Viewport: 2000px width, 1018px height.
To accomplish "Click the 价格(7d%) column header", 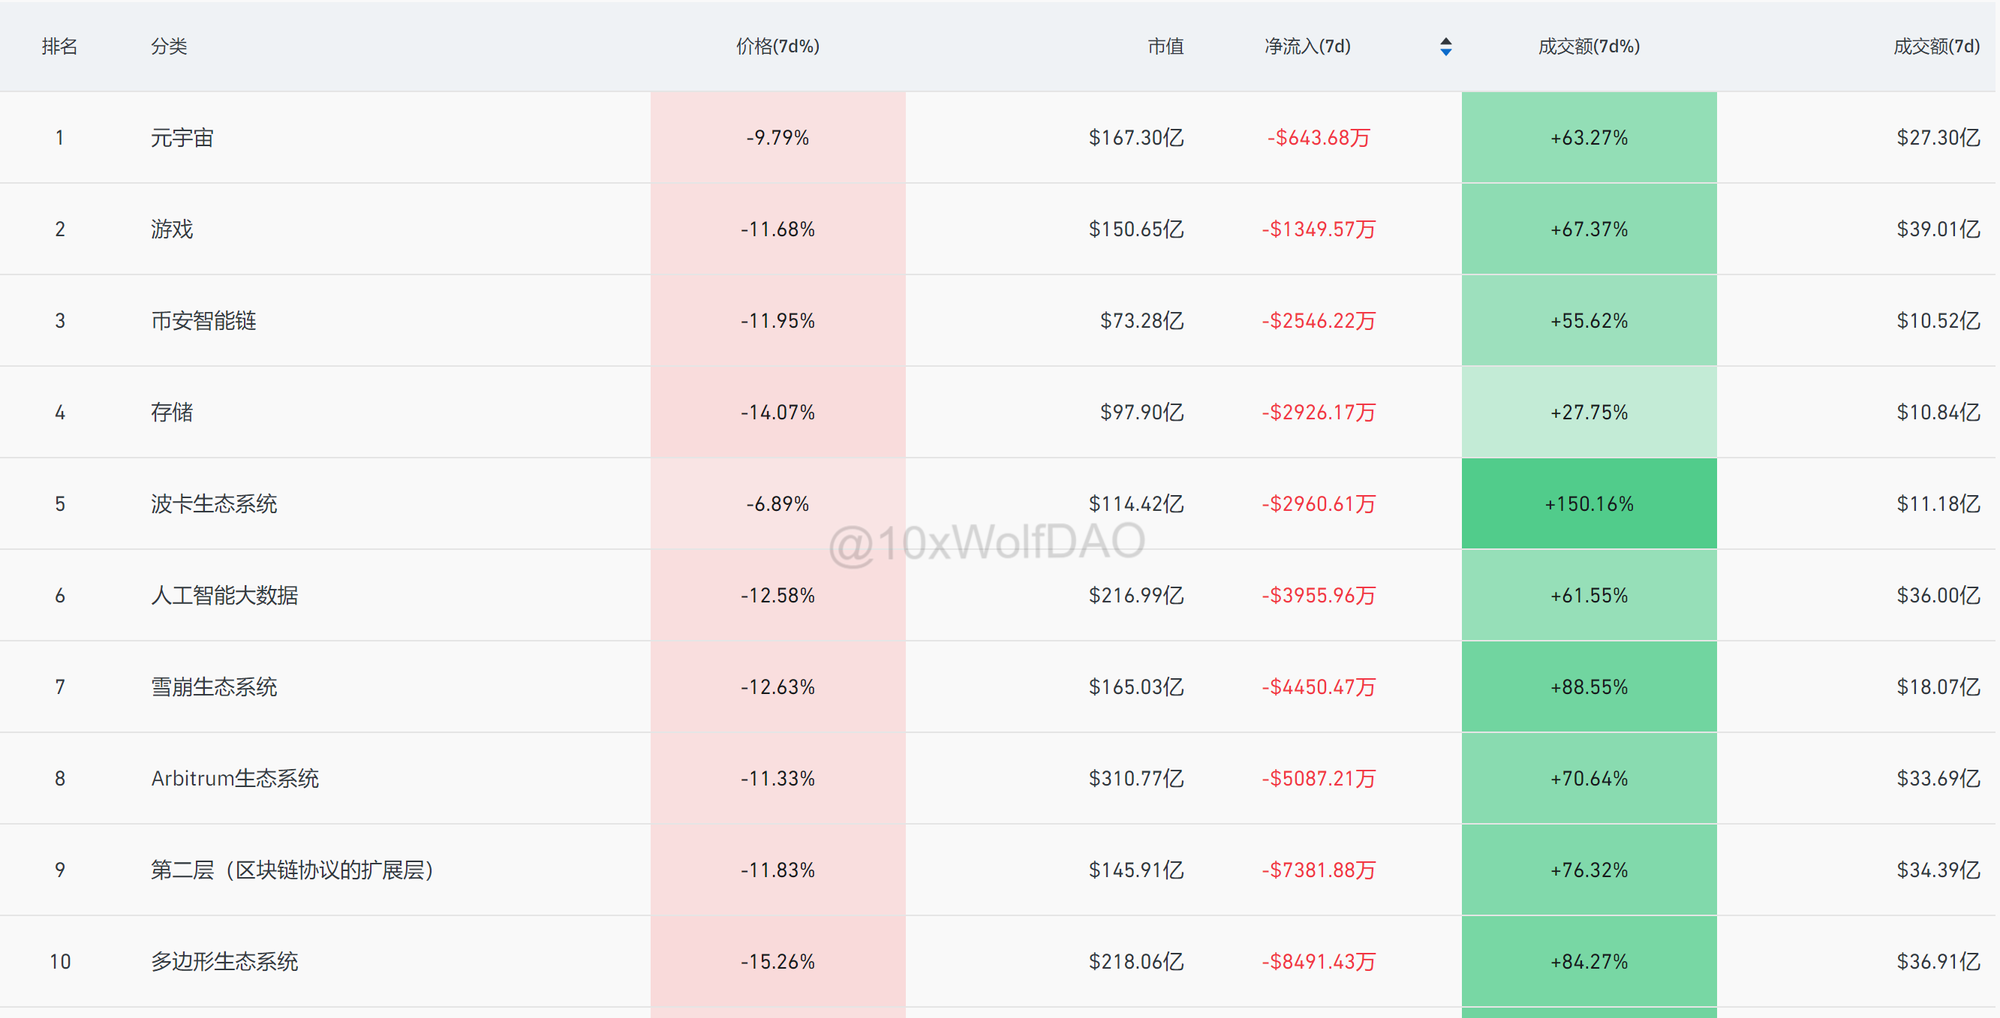I will (778, 47).
